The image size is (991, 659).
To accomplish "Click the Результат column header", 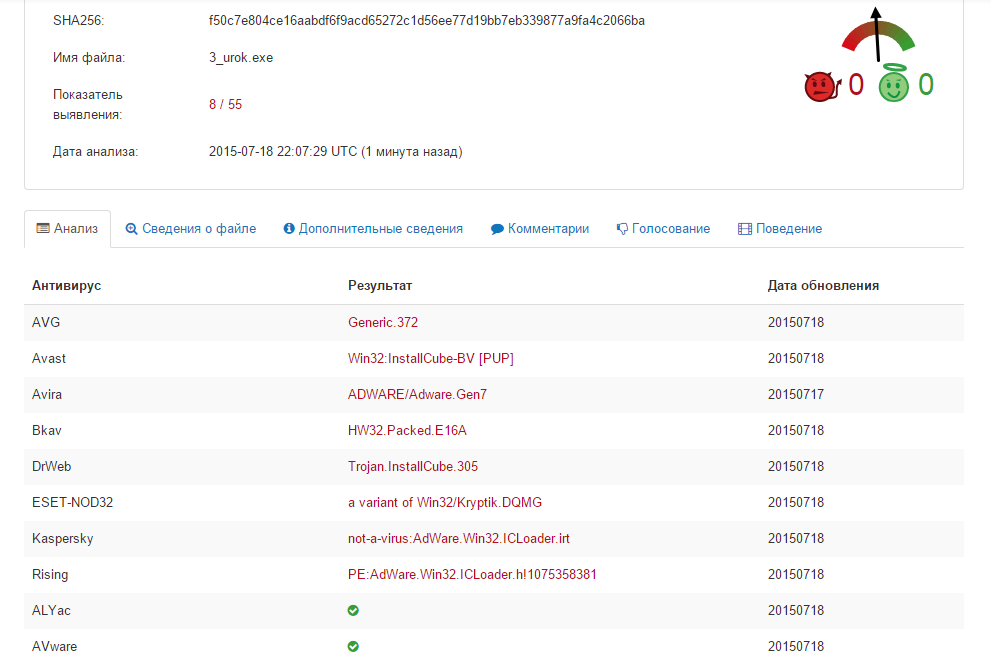I will coord(380,286).
